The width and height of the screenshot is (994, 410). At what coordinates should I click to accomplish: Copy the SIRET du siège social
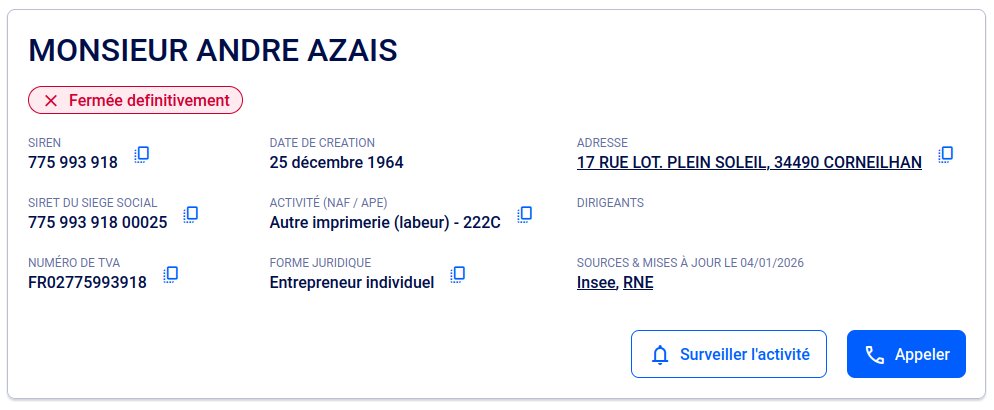tap(191, 214)
